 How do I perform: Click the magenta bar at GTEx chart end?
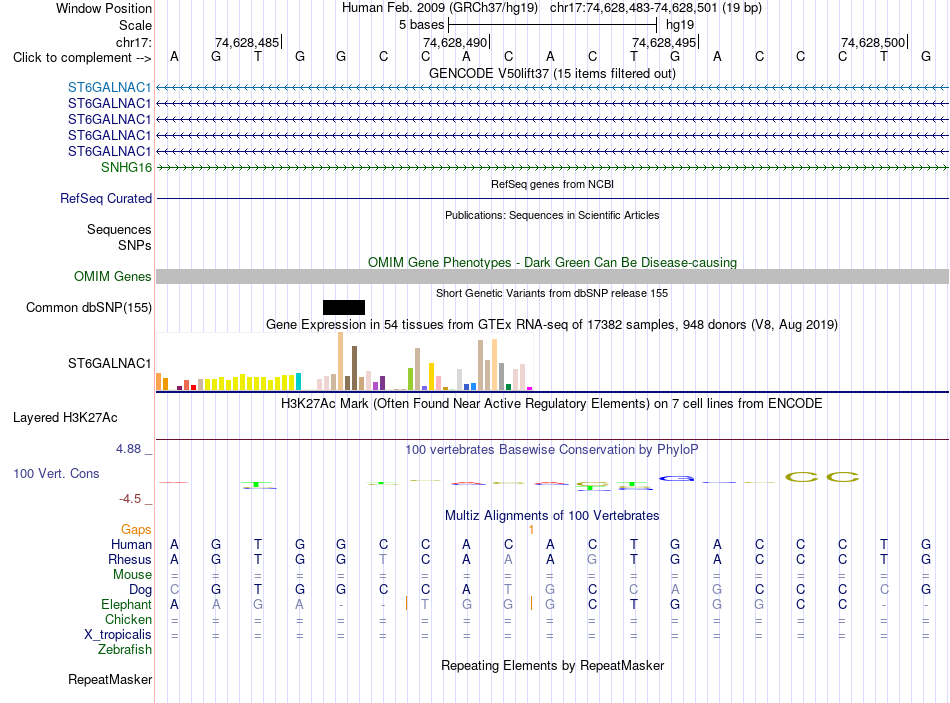[530, 388]
